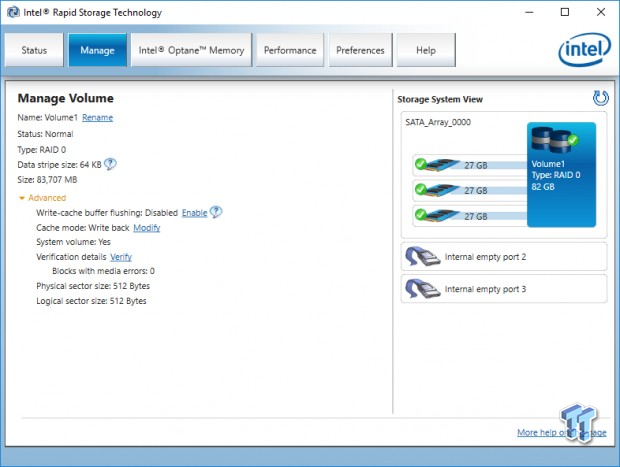Refresh the Storage System View
This screenshot has height=467, width=620.
(x=600, y=98)
